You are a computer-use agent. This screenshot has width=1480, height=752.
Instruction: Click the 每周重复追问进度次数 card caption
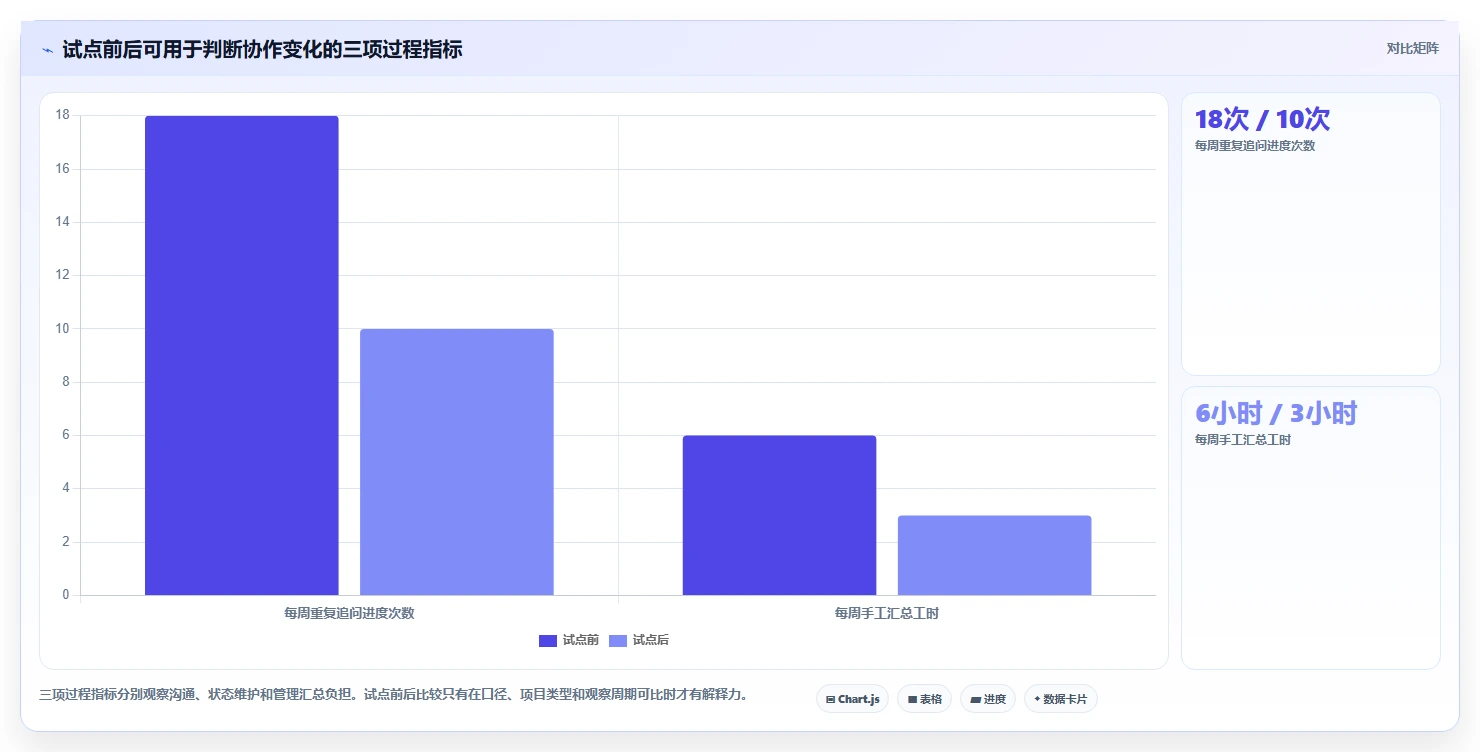point(1255,146)
